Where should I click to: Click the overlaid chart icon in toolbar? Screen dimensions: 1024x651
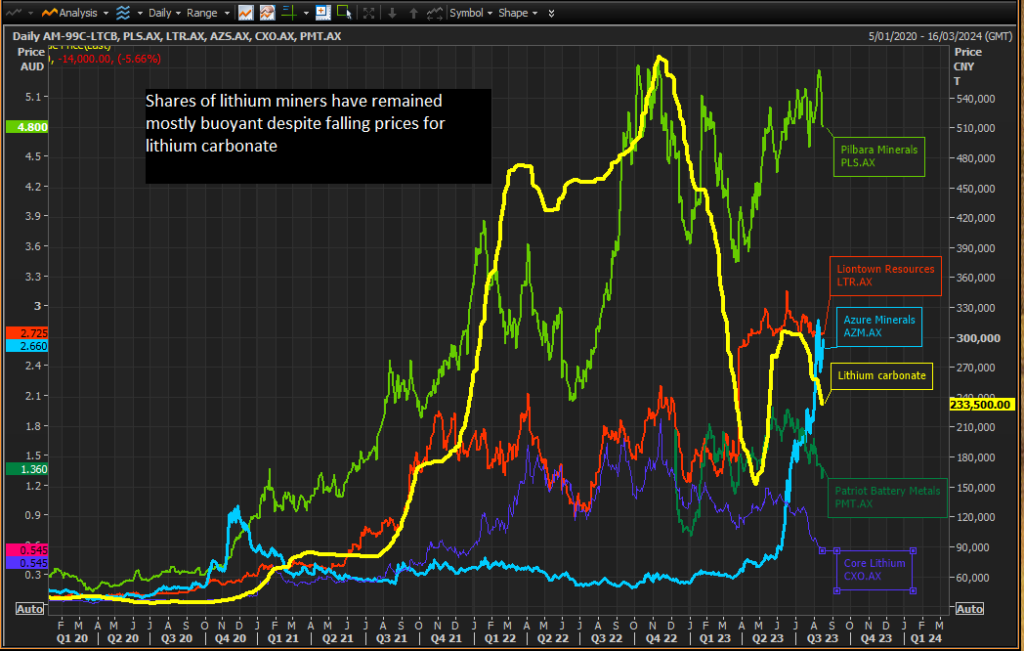tap(267, 13)
